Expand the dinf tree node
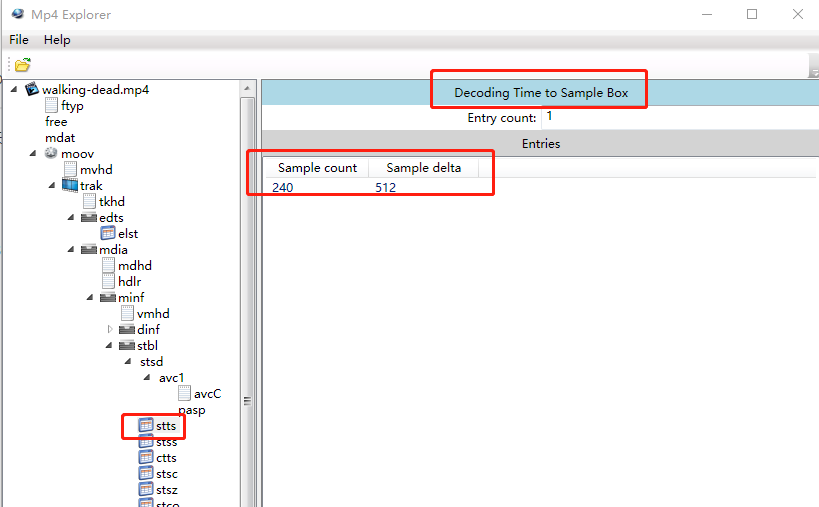This screenshot has width=819, height=507. coord(110,330)
